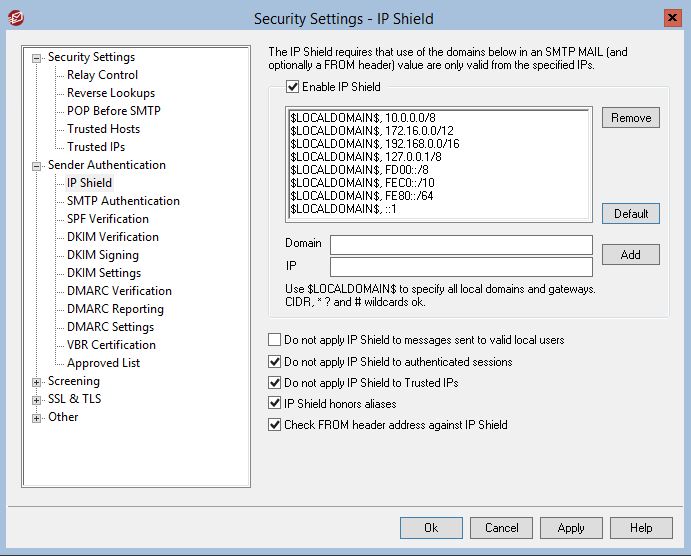Screen dimensions: 691x556
Task: Toggle Check FROM header address against IP Shield
Action: click(x=275, y=425)
